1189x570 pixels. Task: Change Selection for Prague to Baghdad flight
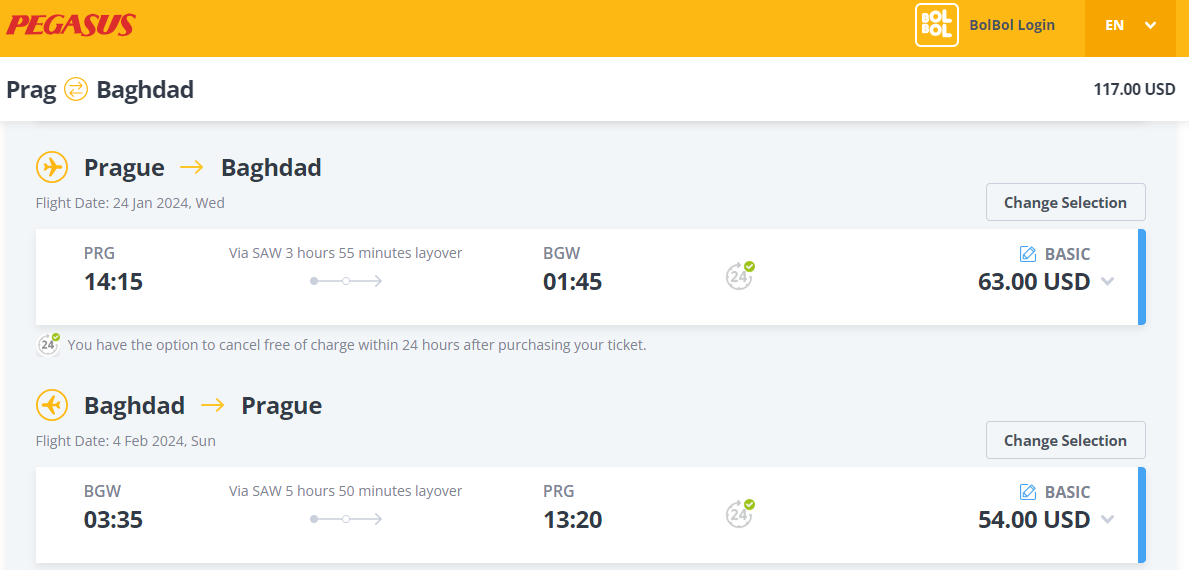(1065, 202)
